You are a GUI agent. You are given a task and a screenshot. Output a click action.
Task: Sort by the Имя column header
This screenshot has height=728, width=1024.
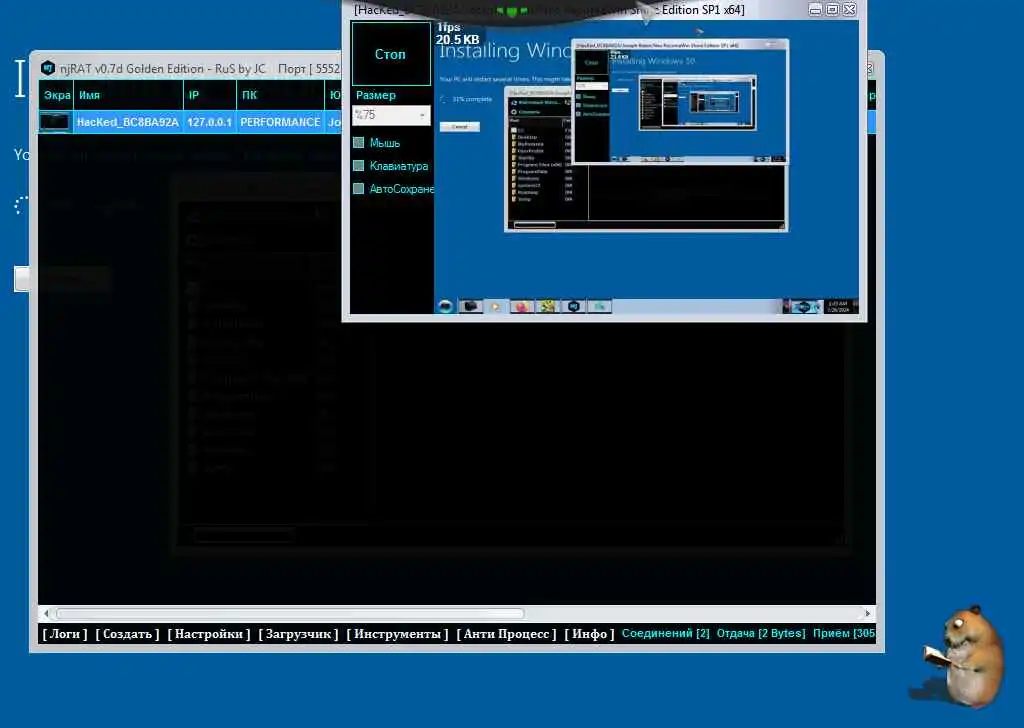(129, 95)
